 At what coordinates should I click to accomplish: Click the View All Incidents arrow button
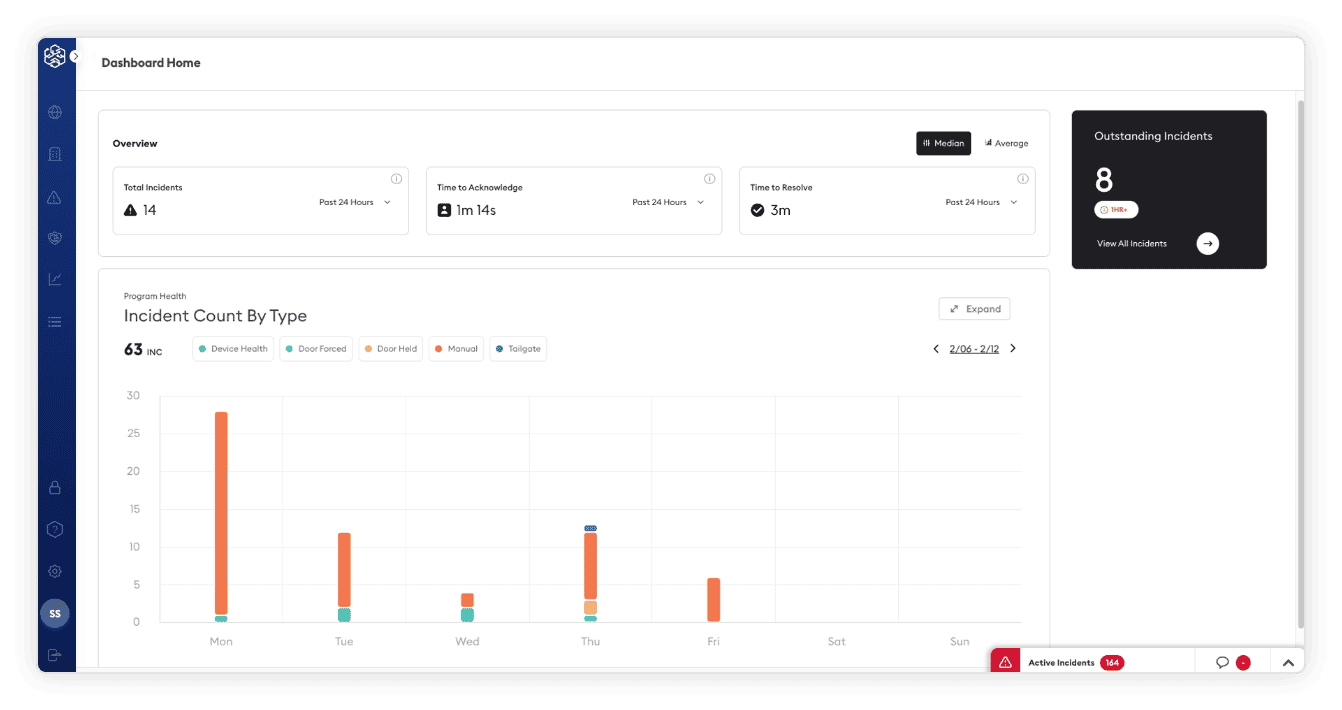coord(1208,243)
